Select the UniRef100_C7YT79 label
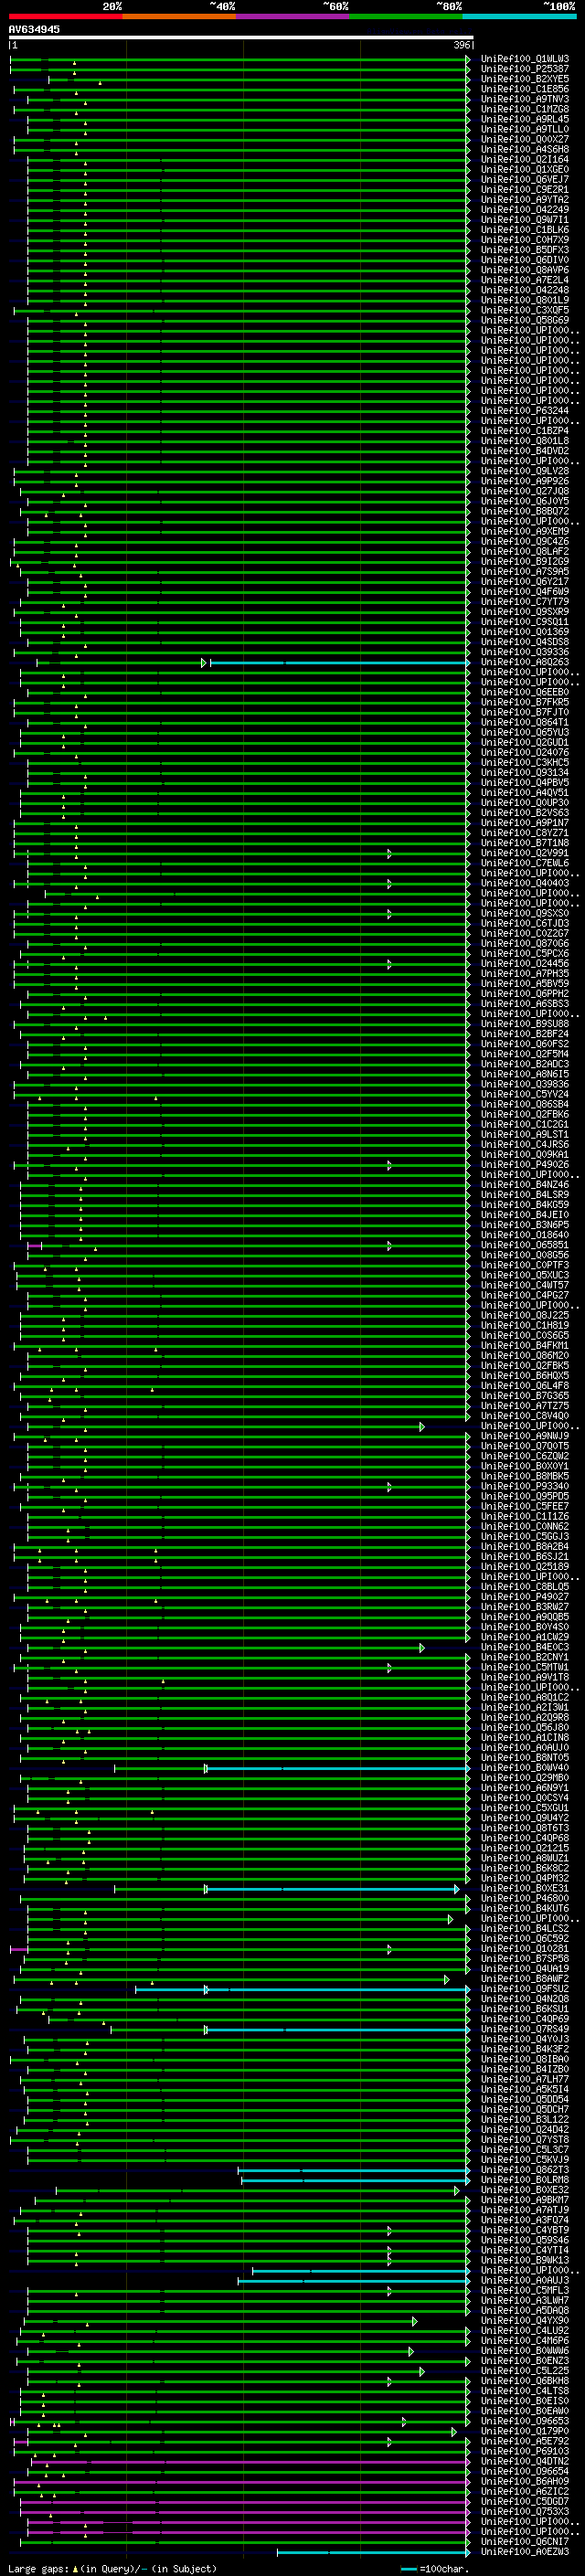This screenshot has height=2576, width=585. click(525, 602)
